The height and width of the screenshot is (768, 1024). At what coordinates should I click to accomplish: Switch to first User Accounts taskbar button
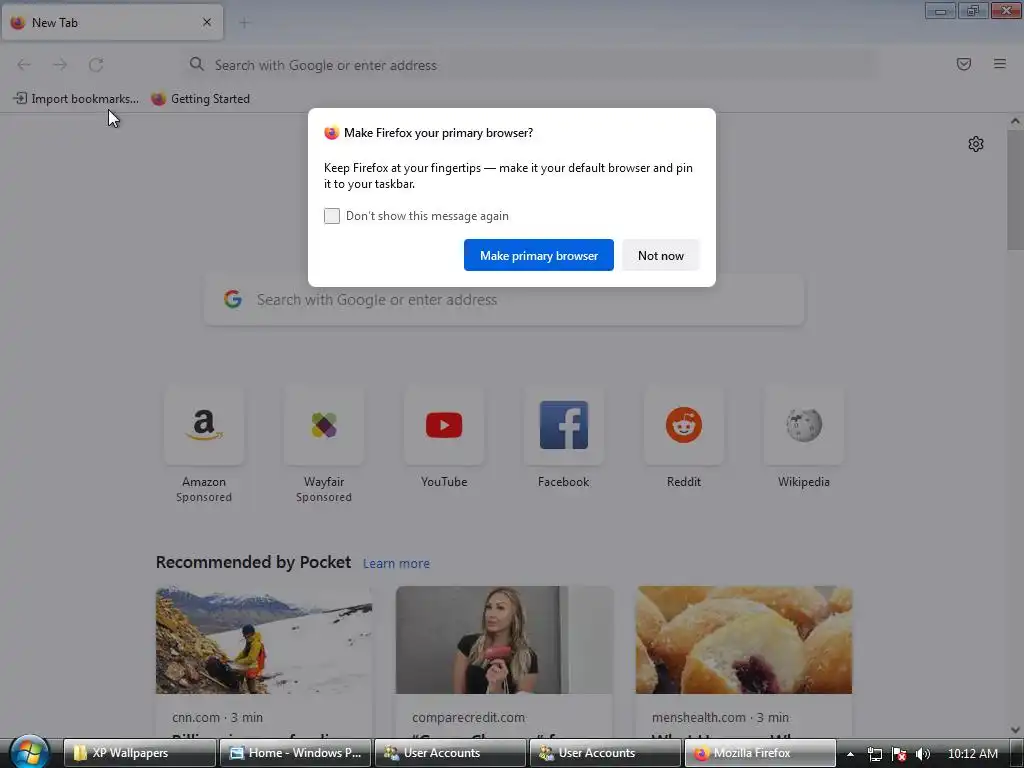451,753
